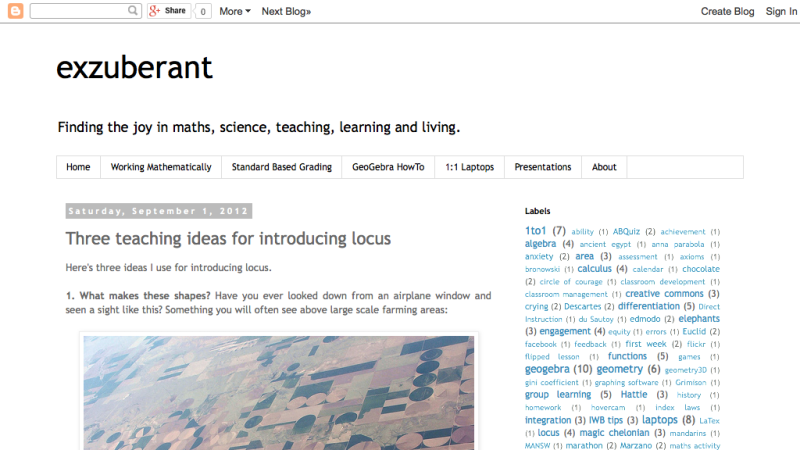Open the More dropdown in navbar
Screen dimensions: 800x450
pos(235,11)
